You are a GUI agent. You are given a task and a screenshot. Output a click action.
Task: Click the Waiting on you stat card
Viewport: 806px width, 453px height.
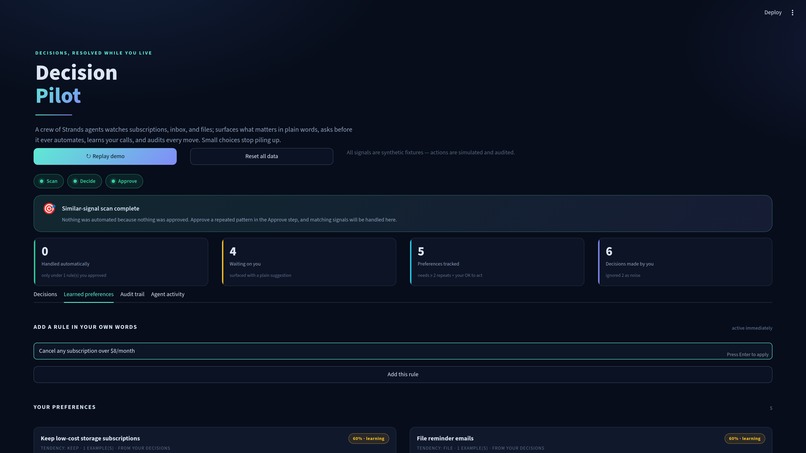click(x=309, y=262)
